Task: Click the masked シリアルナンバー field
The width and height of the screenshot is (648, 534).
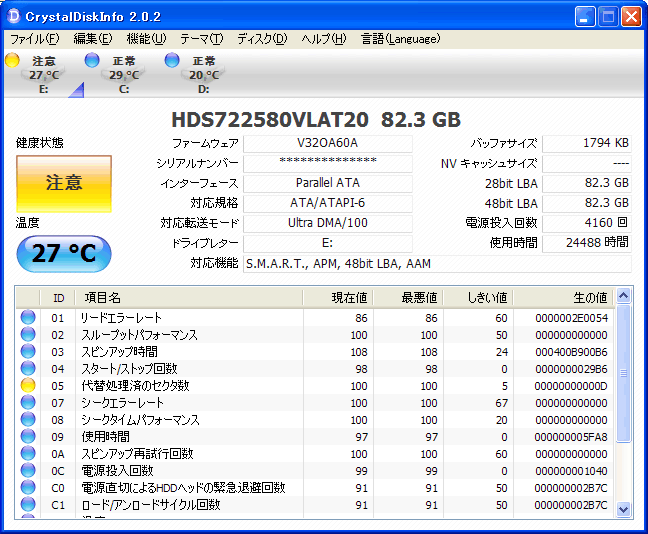Action: [328, 163]
